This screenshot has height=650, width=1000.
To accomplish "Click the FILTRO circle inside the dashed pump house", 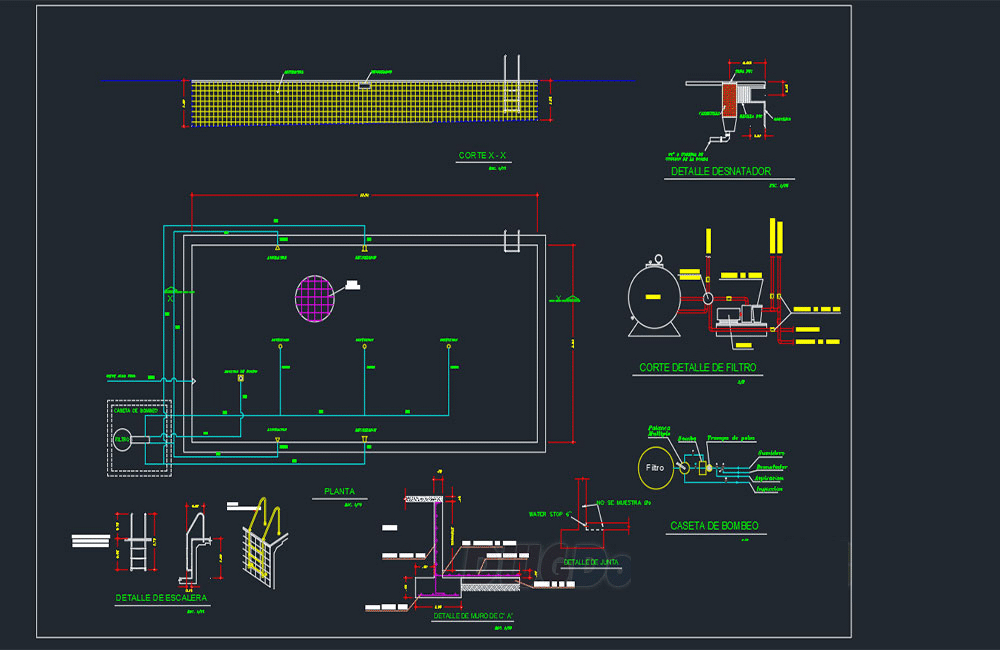I will point(122,439).
